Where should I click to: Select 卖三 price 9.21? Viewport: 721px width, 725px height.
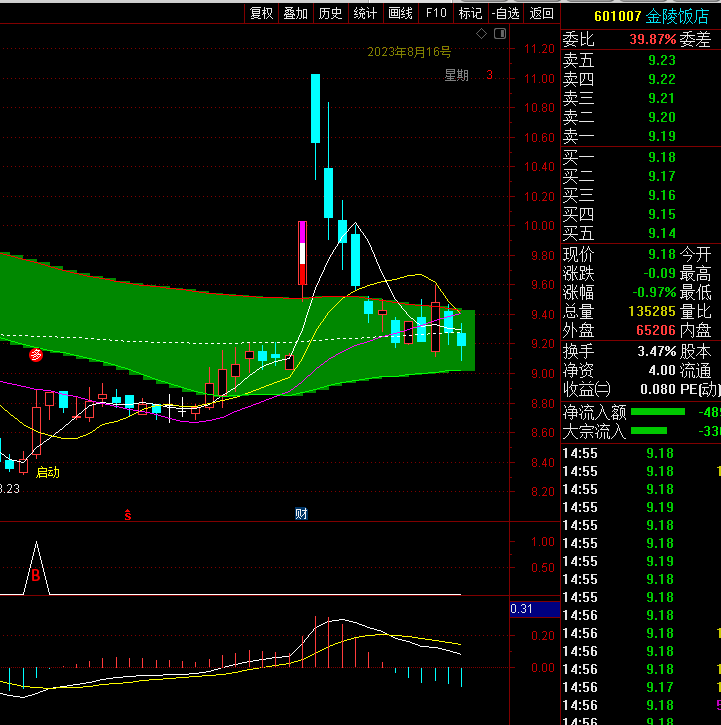pyautogui.click(x=661, y=98)
